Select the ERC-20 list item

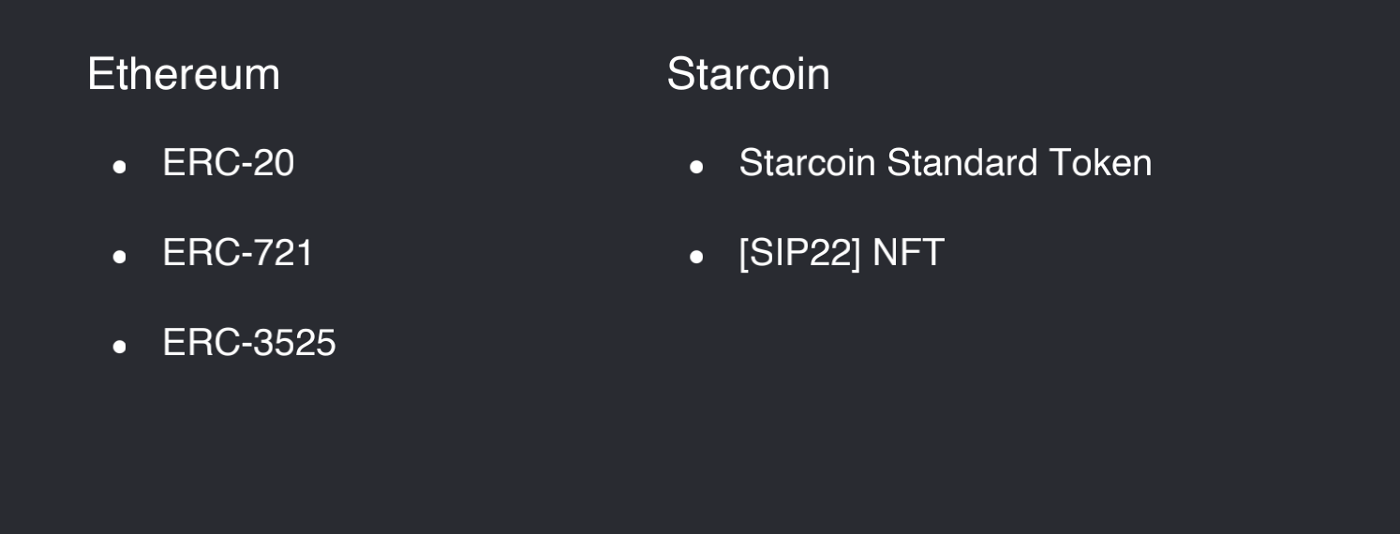[x=228, y=163]
